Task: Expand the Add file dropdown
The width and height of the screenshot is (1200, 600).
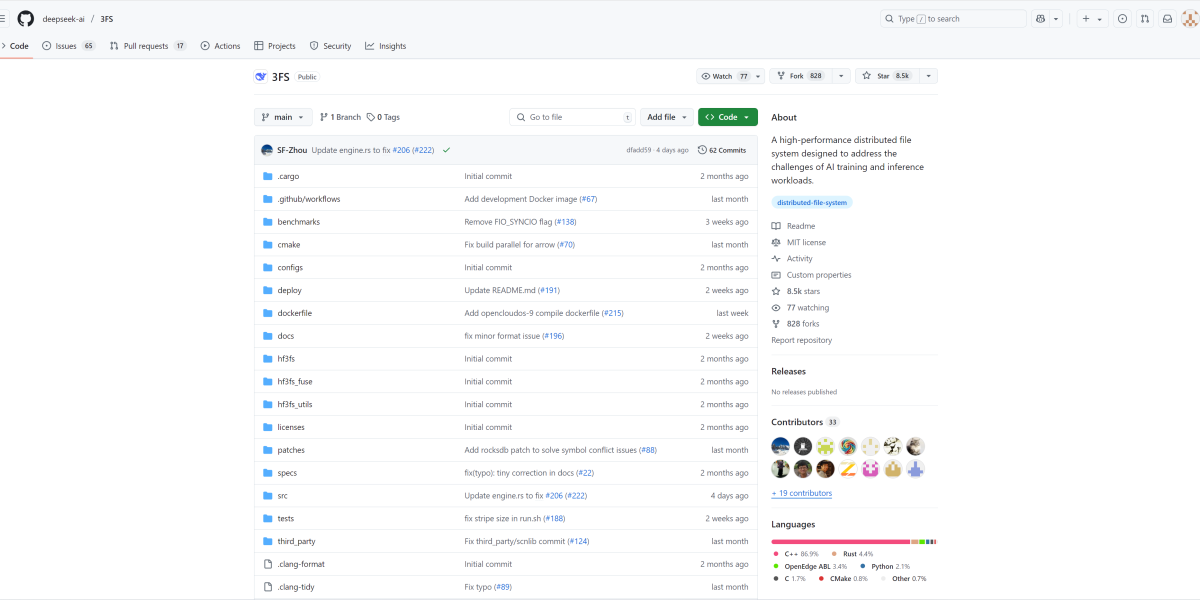Action: point(667,117)
